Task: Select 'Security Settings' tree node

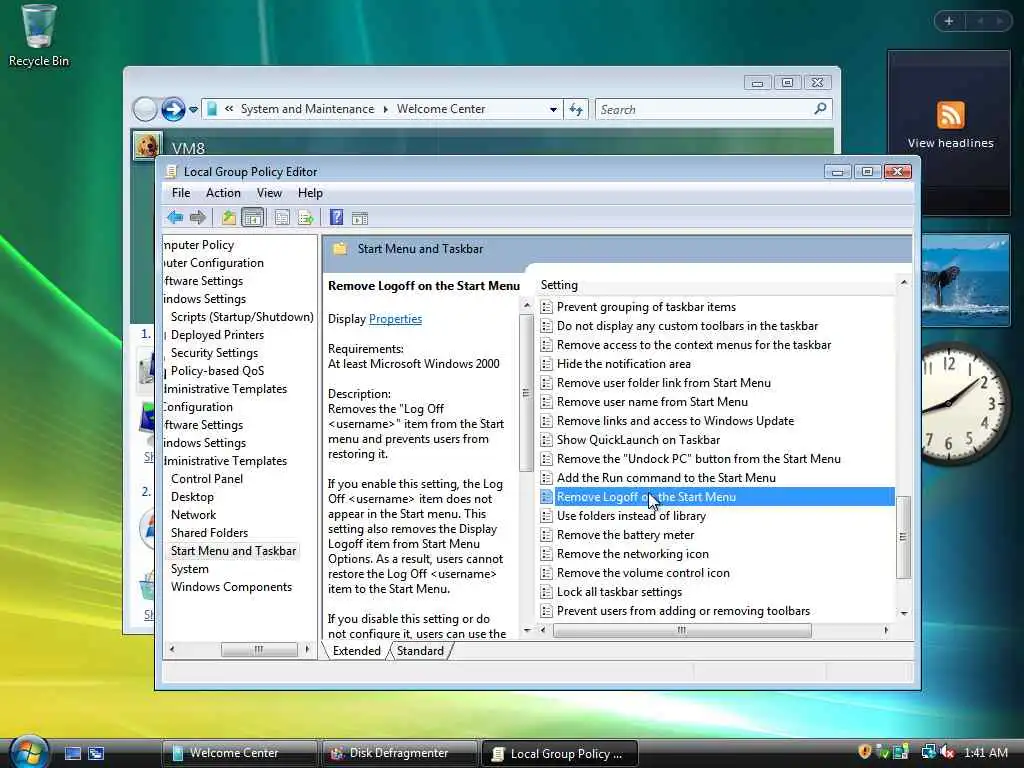Action: point(214,353)
